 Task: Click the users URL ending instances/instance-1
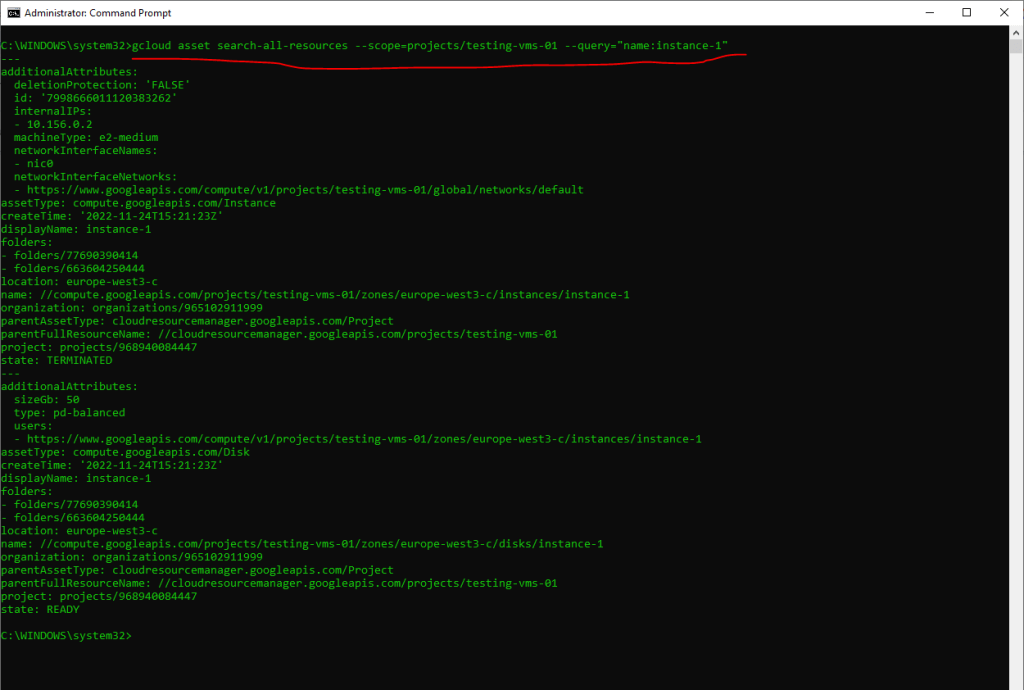[364, 439]
